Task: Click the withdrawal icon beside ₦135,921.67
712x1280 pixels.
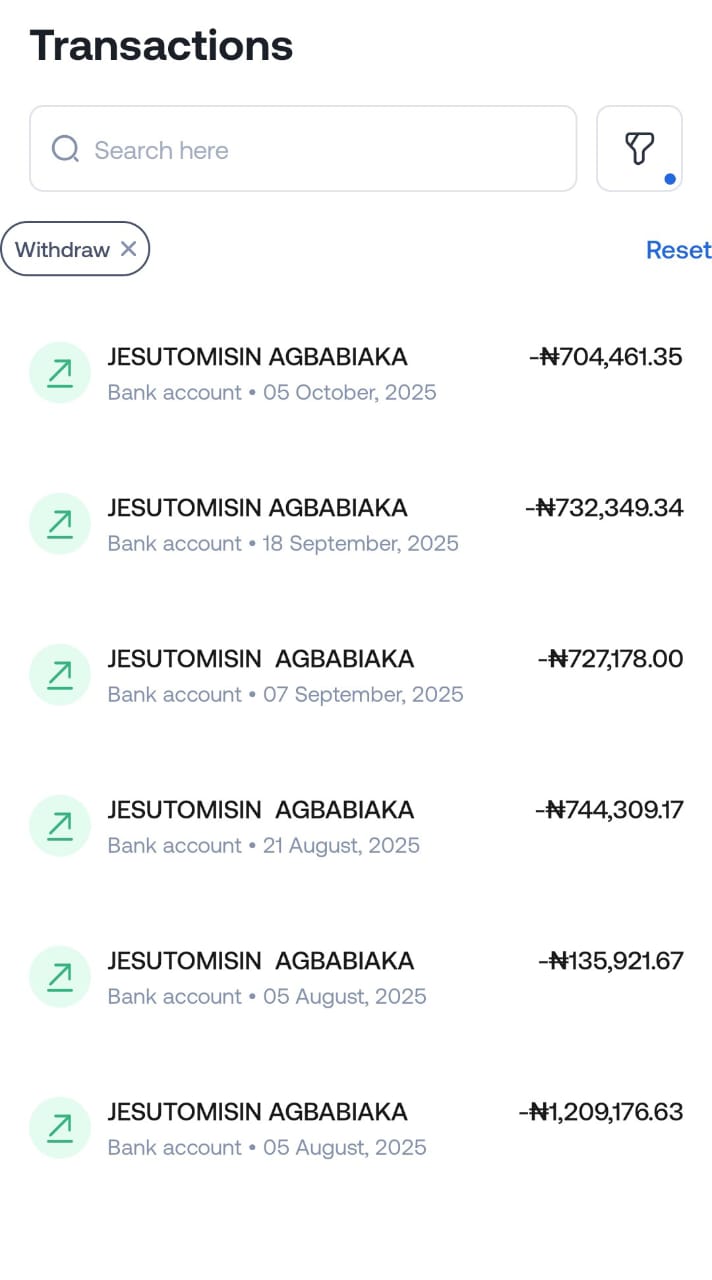Action: (60, 977)
